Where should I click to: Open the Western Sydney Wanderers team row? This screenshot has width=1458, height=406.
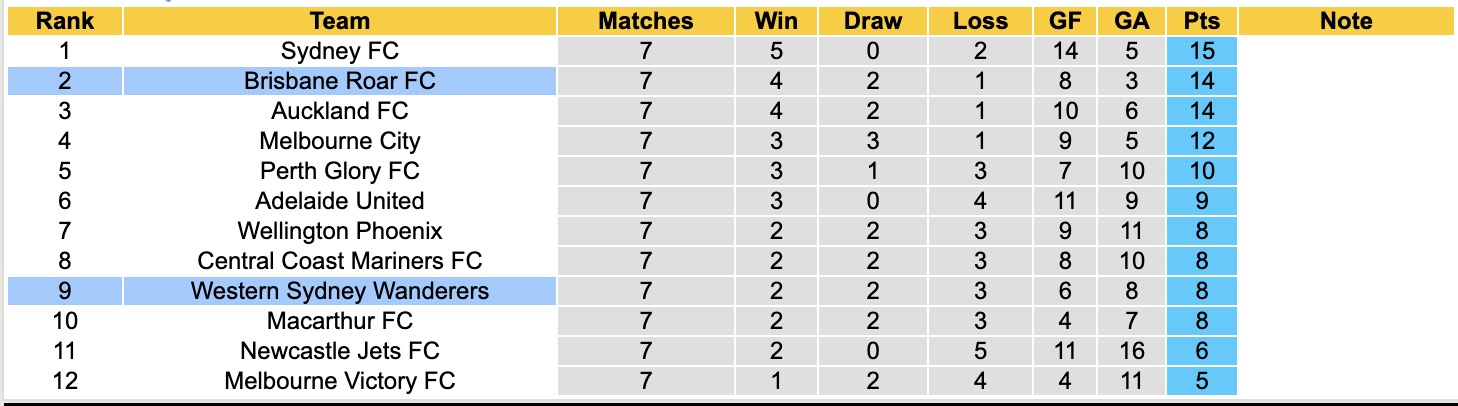tap(340, 291)
